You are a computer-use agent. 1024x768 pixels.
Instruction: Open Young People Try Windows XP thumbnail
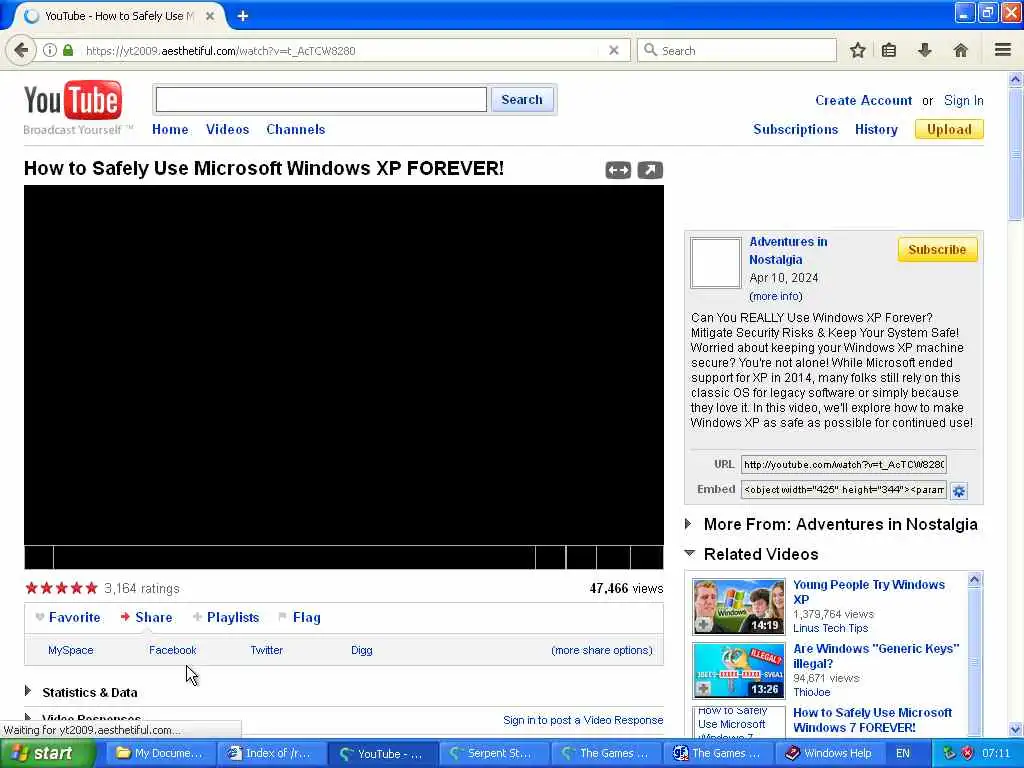[739, 607]
